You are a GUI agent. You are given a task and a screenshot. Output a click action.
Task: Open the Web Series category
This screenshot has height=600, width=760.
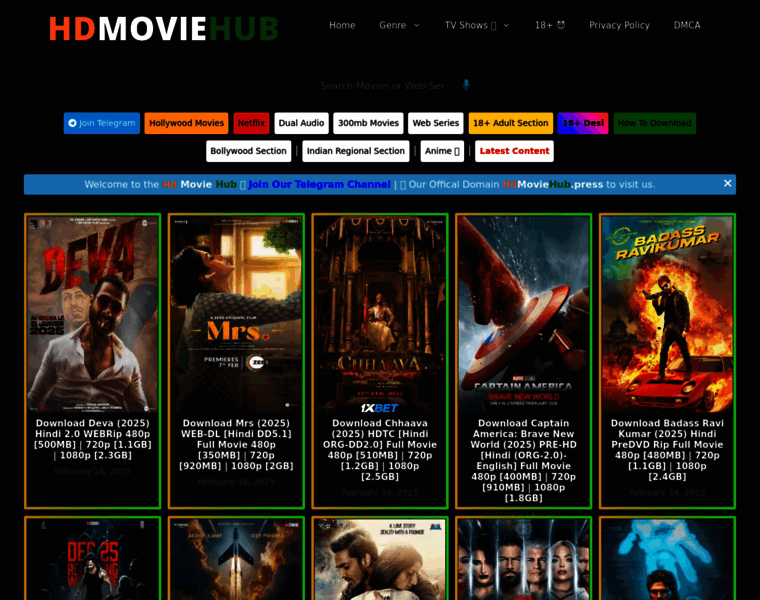pos(436,123)
